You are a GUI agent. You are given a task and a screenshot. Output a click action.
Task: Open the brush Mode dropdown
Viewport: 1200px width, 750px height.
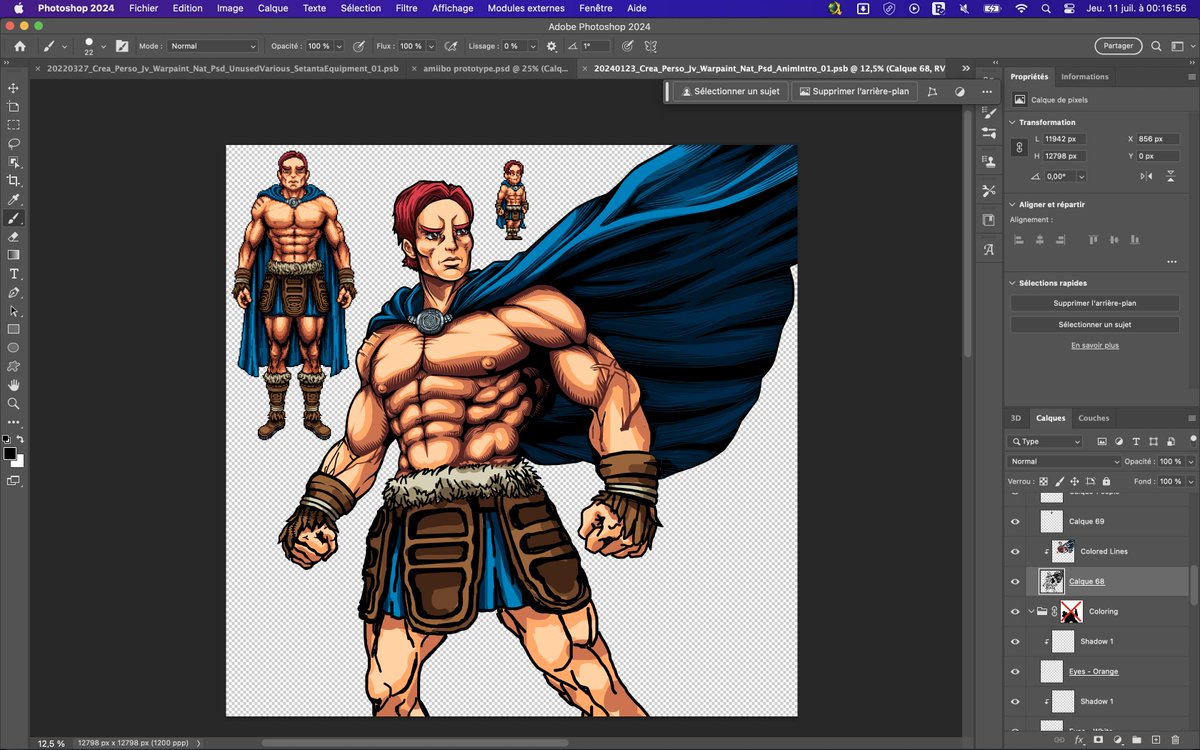212,46
